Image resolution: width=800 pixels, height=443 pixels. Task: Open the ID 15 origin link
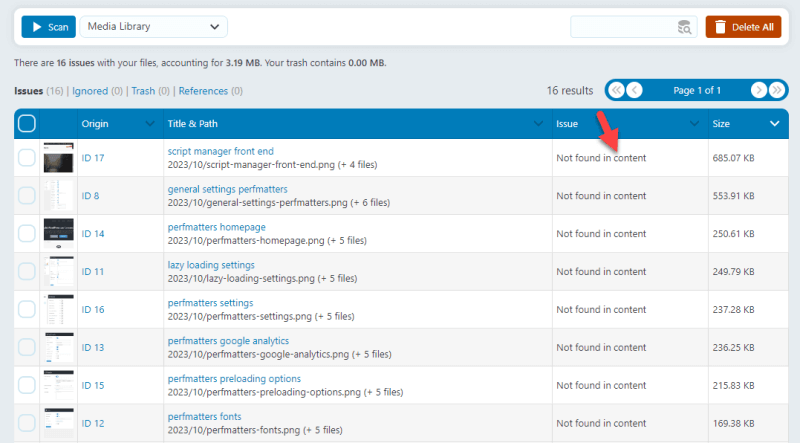coord(93,385)
